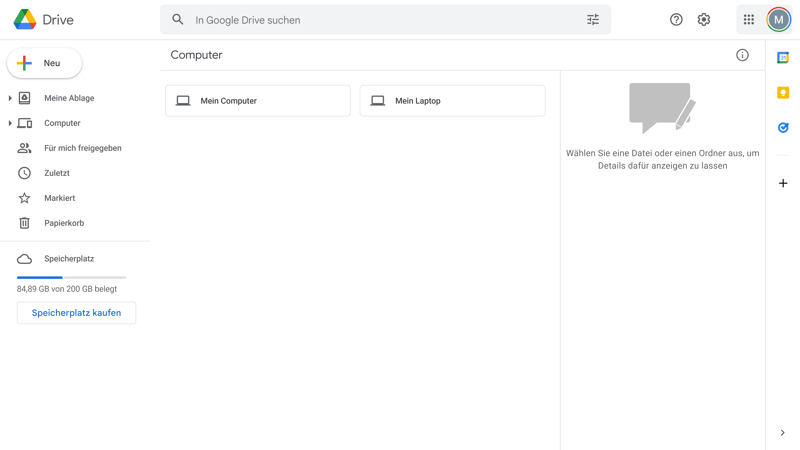Open the settings gear icon
This screenshot has height=450, width=800.
(x=704, y=20)
